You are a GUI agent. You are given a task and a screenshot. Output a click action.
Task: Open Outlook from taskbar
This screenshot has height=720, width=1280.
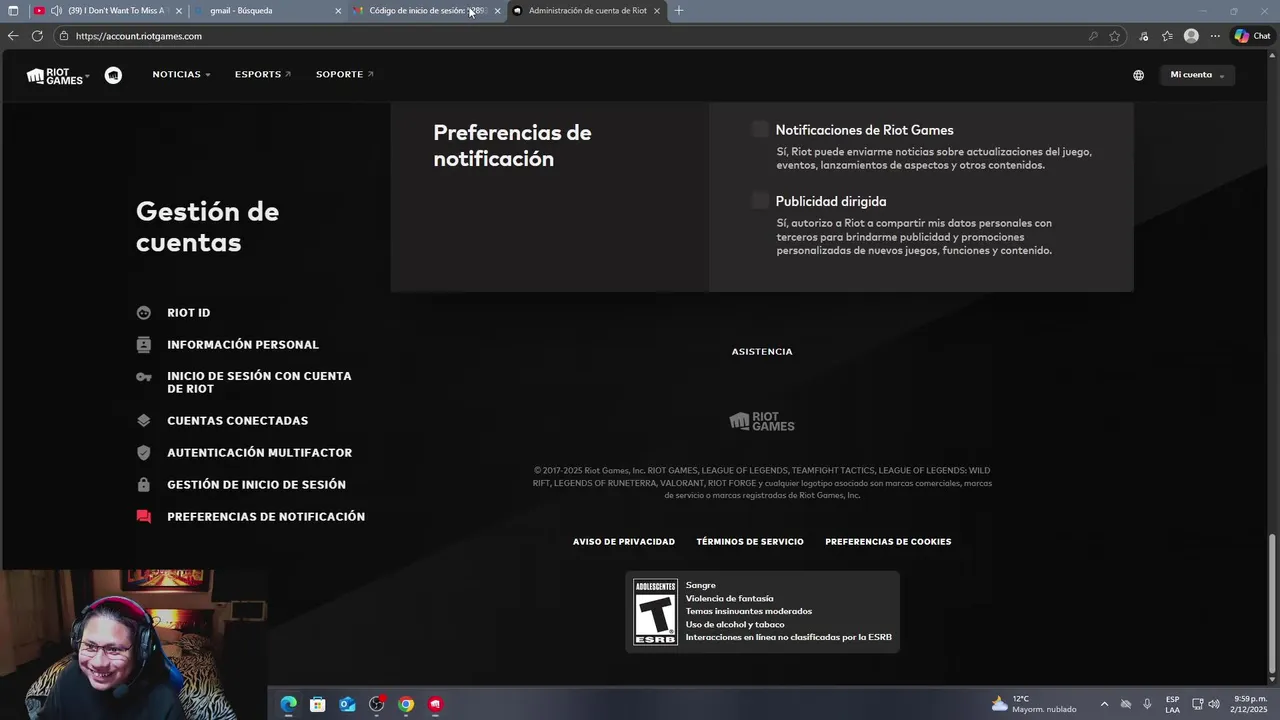[x=347, y=704]
